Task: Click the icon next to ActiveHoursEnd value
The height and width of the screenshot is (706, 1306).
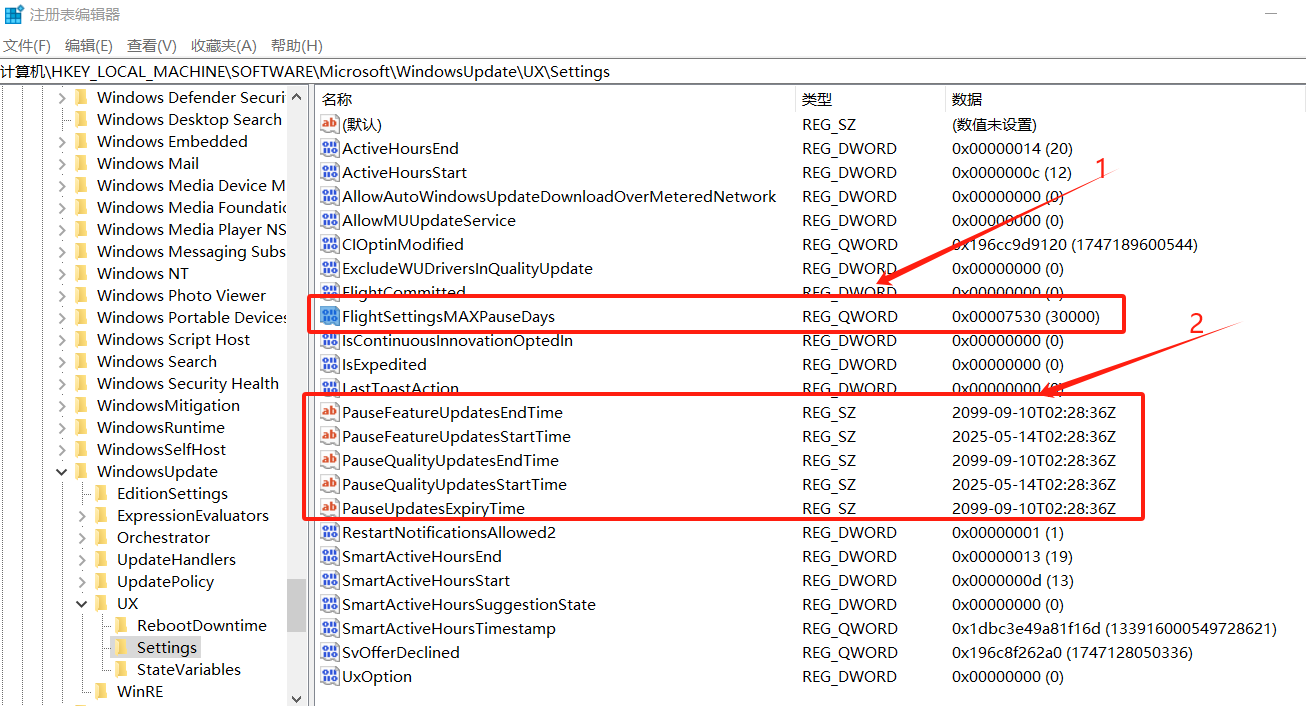Action: [x=329, y=149]
